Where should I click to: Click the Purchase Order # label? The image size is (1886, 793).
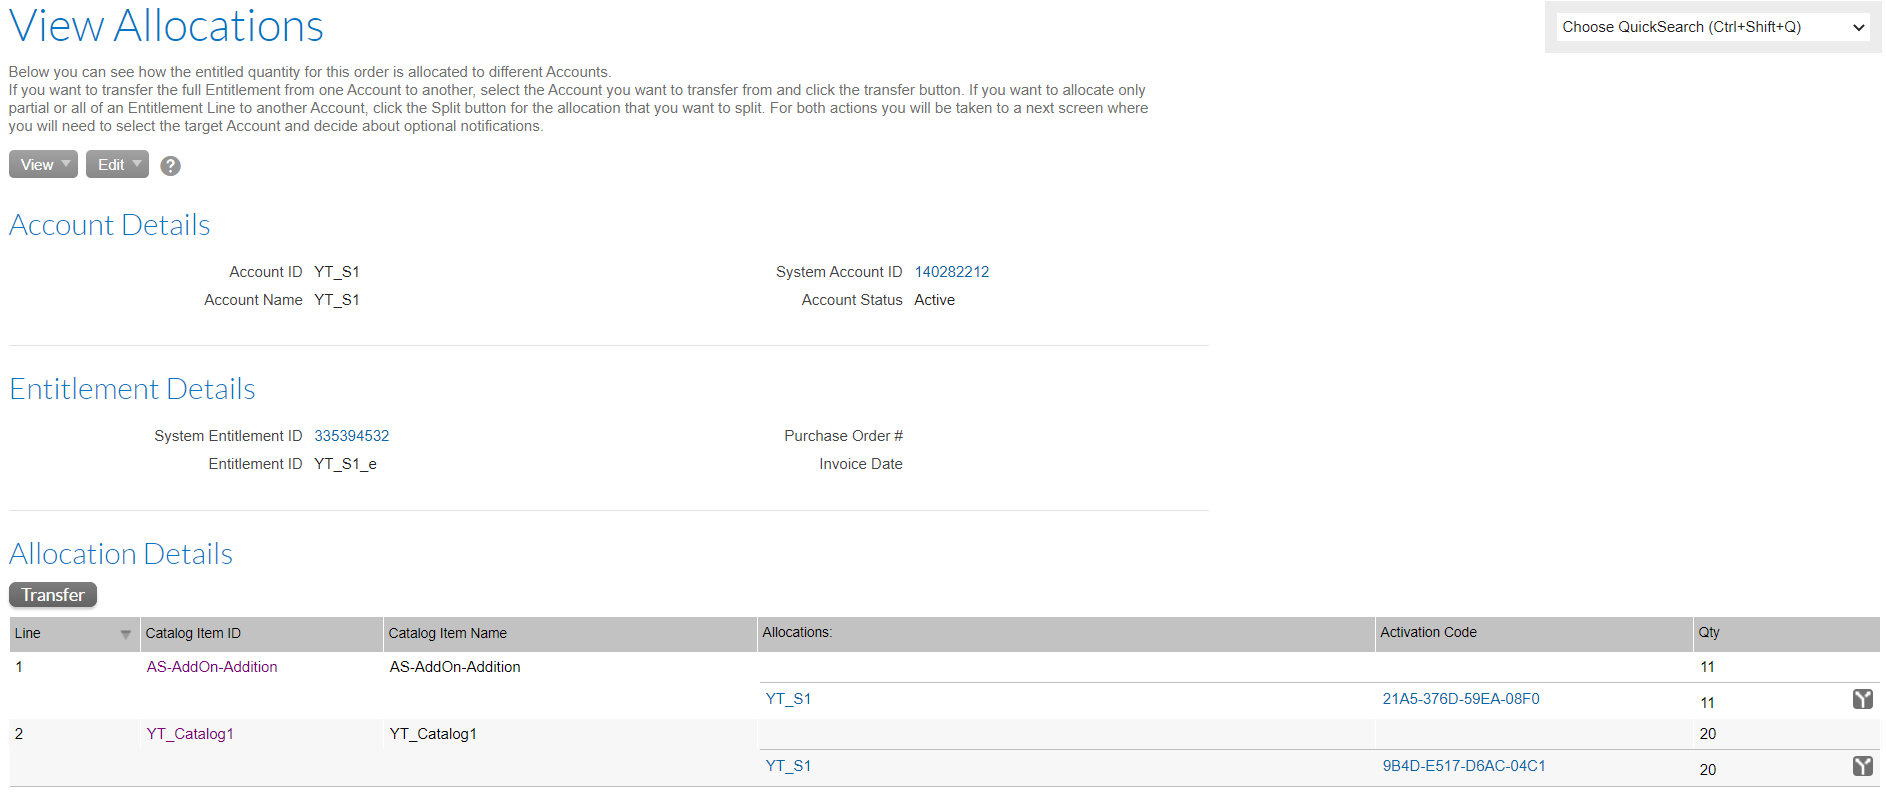point(843,436)
